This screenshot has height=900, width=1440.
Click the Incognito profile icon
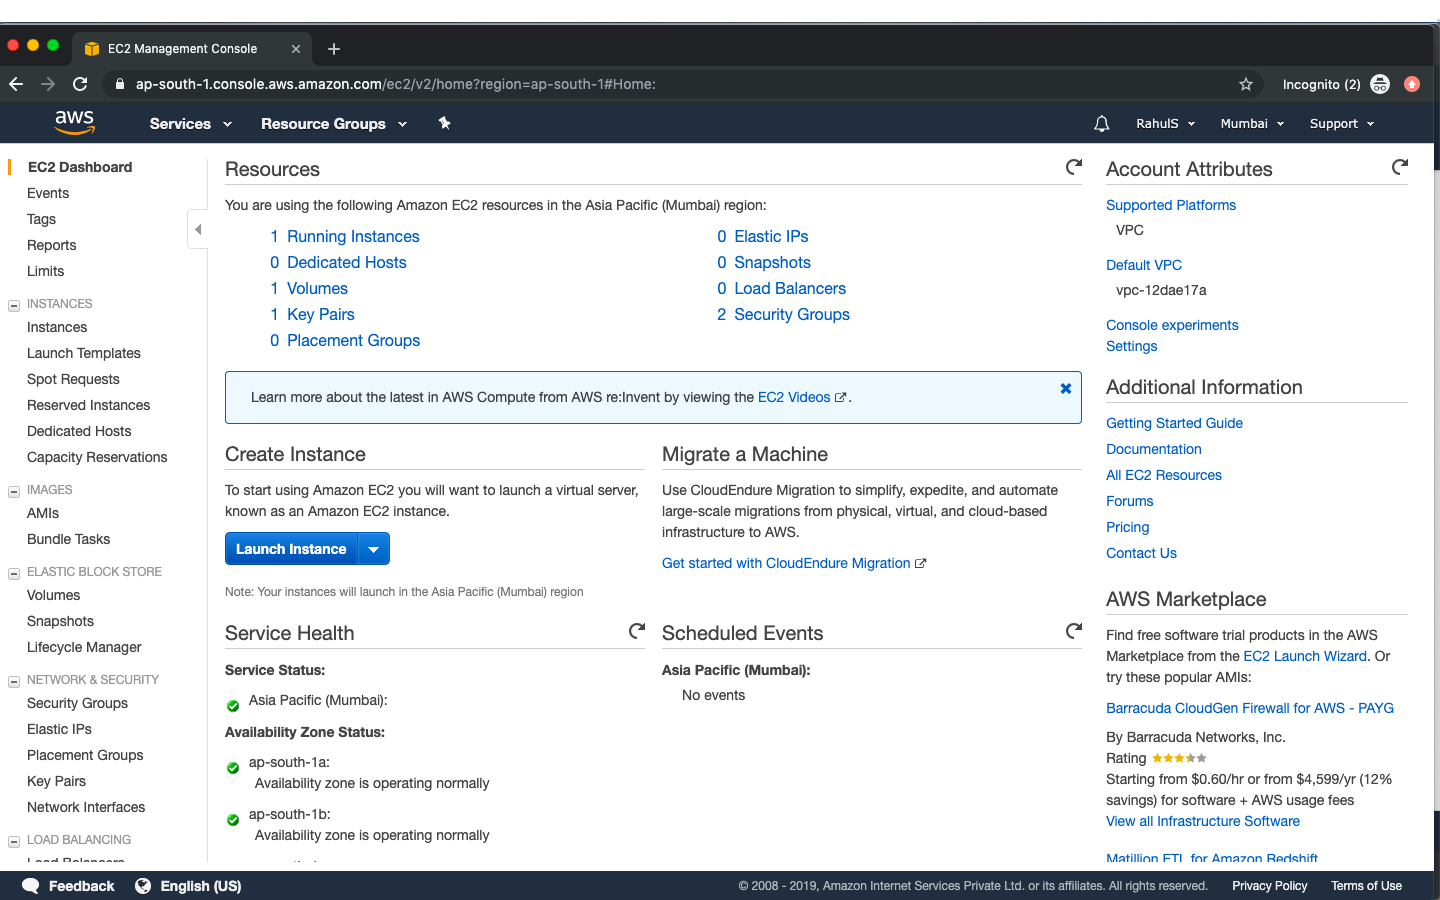tap(1380, 84)
